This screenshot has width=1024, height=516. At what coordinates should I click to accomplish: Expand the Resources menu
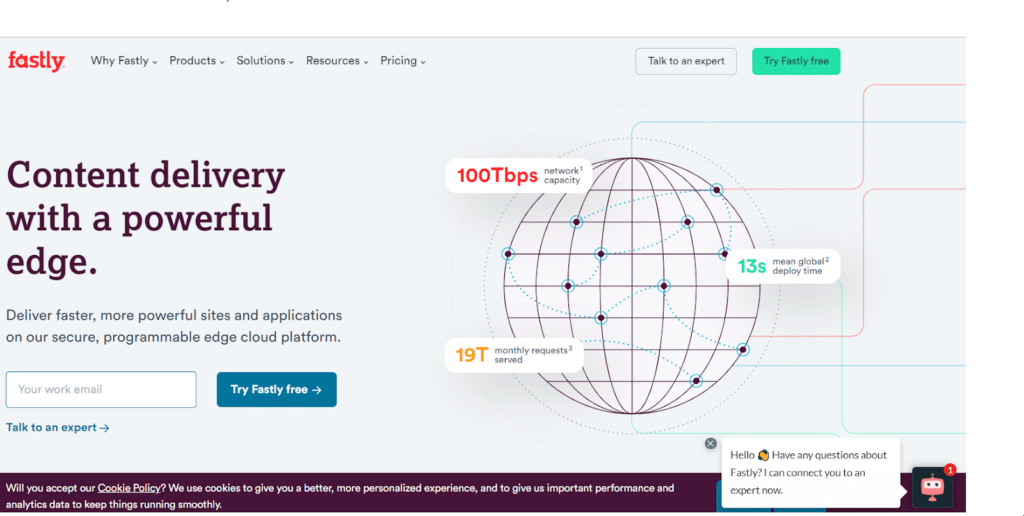coord(337,61)
